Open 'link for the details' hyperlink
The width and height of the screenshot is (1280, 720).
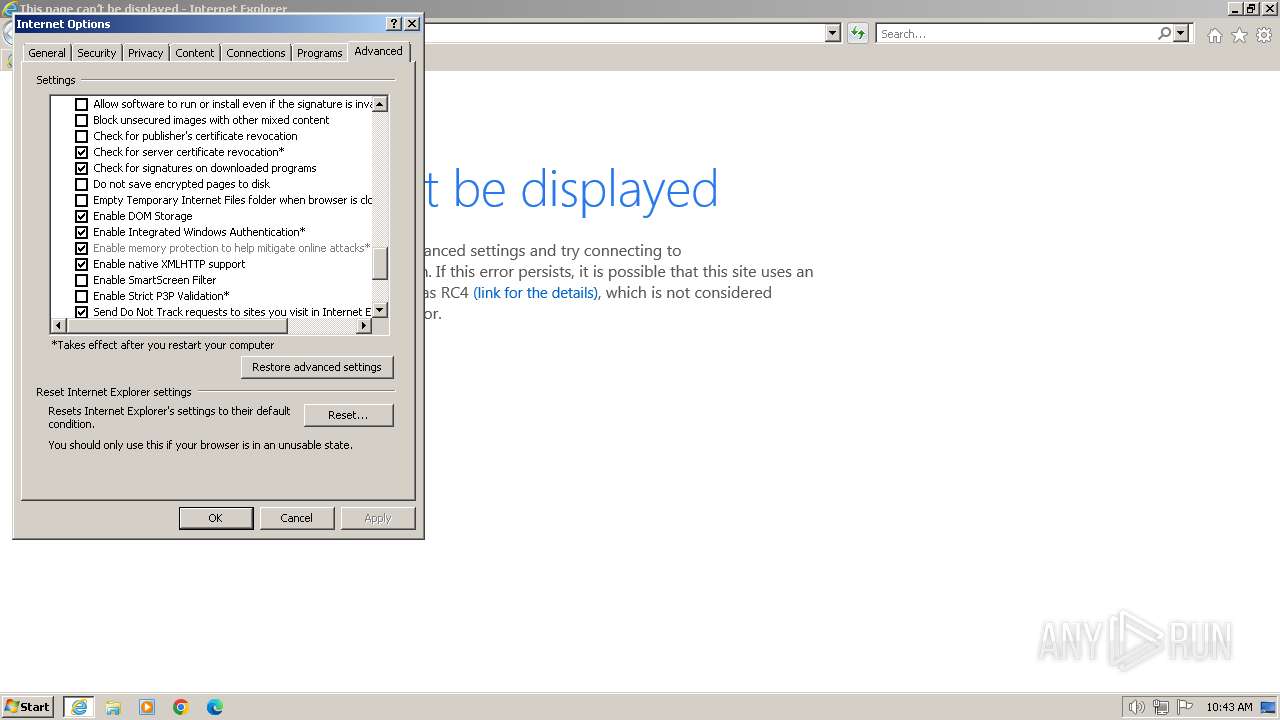[x=536, y=293]
